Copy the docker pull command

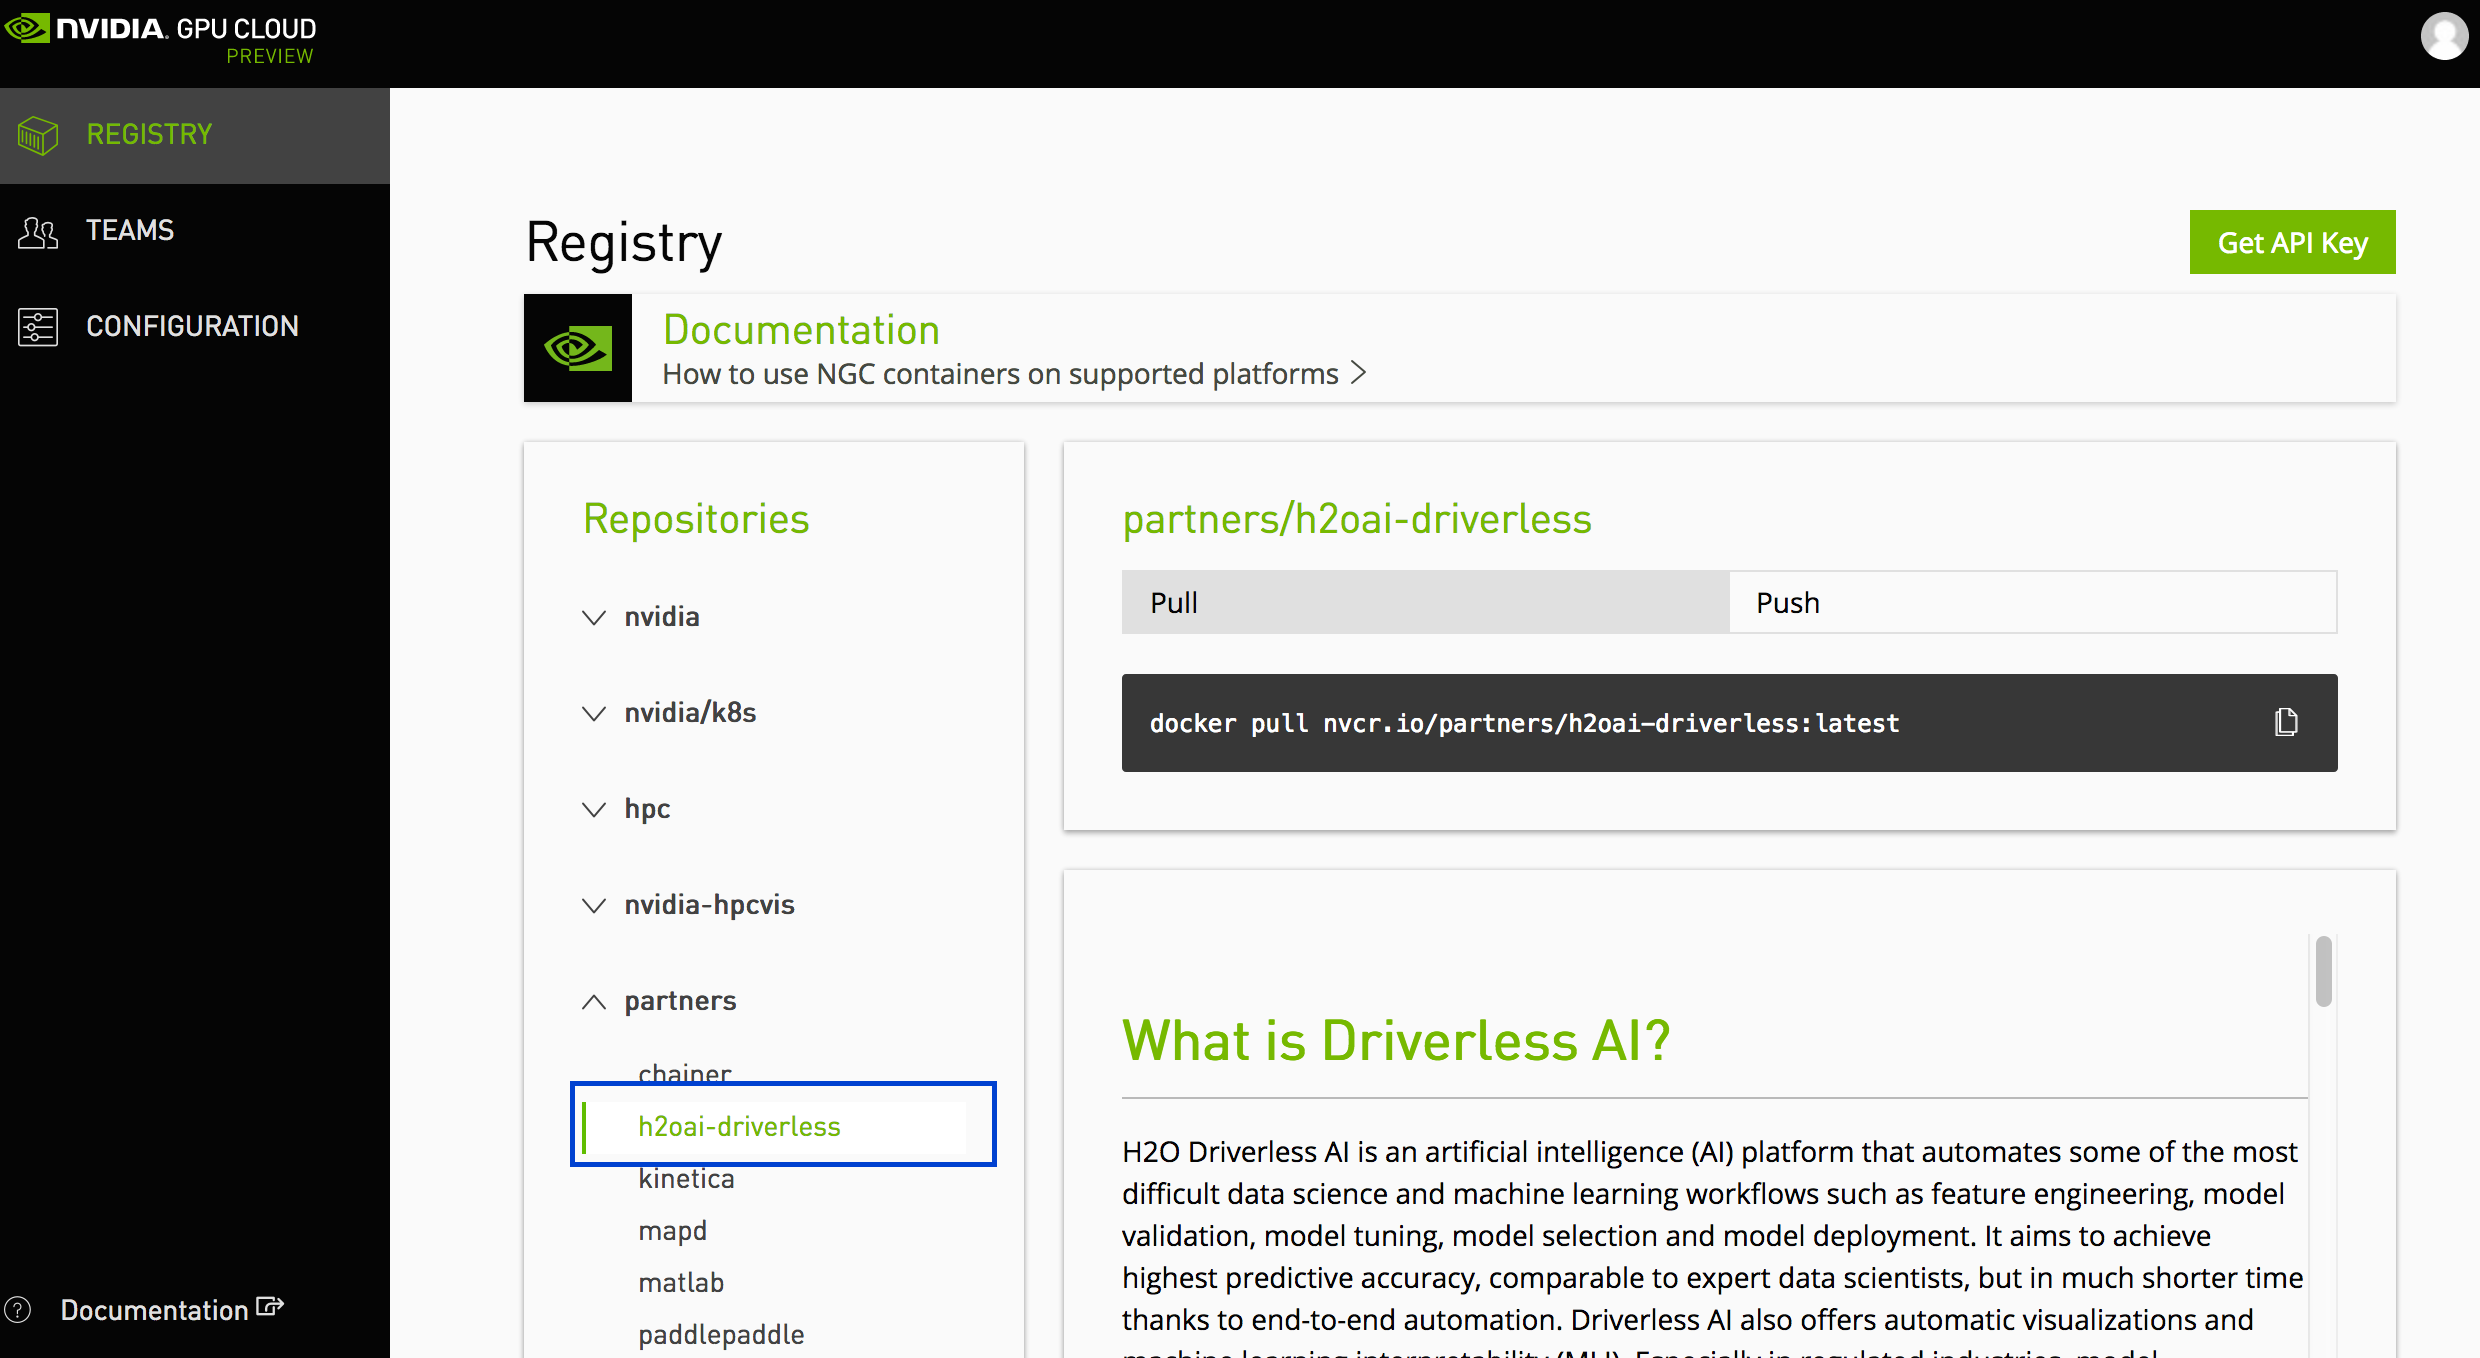2286,722
